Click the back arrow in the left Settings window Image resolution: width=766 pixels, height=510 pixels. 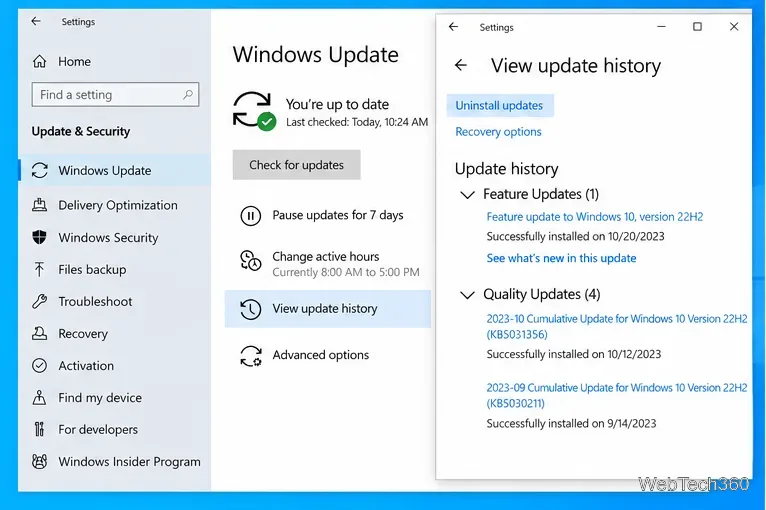click(x=36, y=21)
